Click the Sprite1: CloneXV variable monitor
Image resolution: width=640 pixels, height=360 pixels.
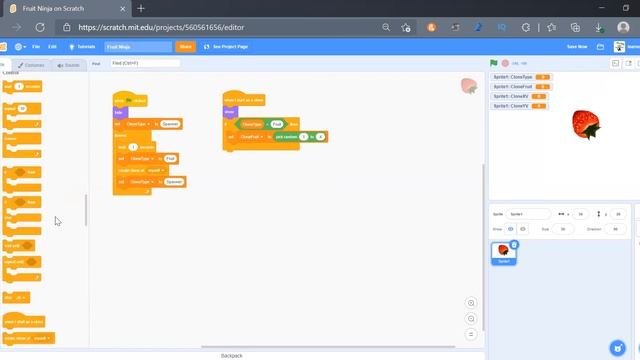point(519,96)
